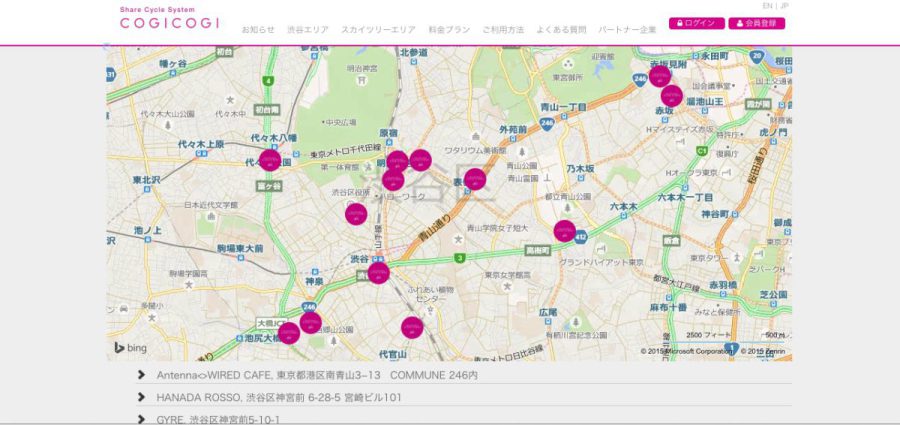The height and width of the screenshot is (425, 900).
Task: Switch language to JP
Action: click(785, 6)
